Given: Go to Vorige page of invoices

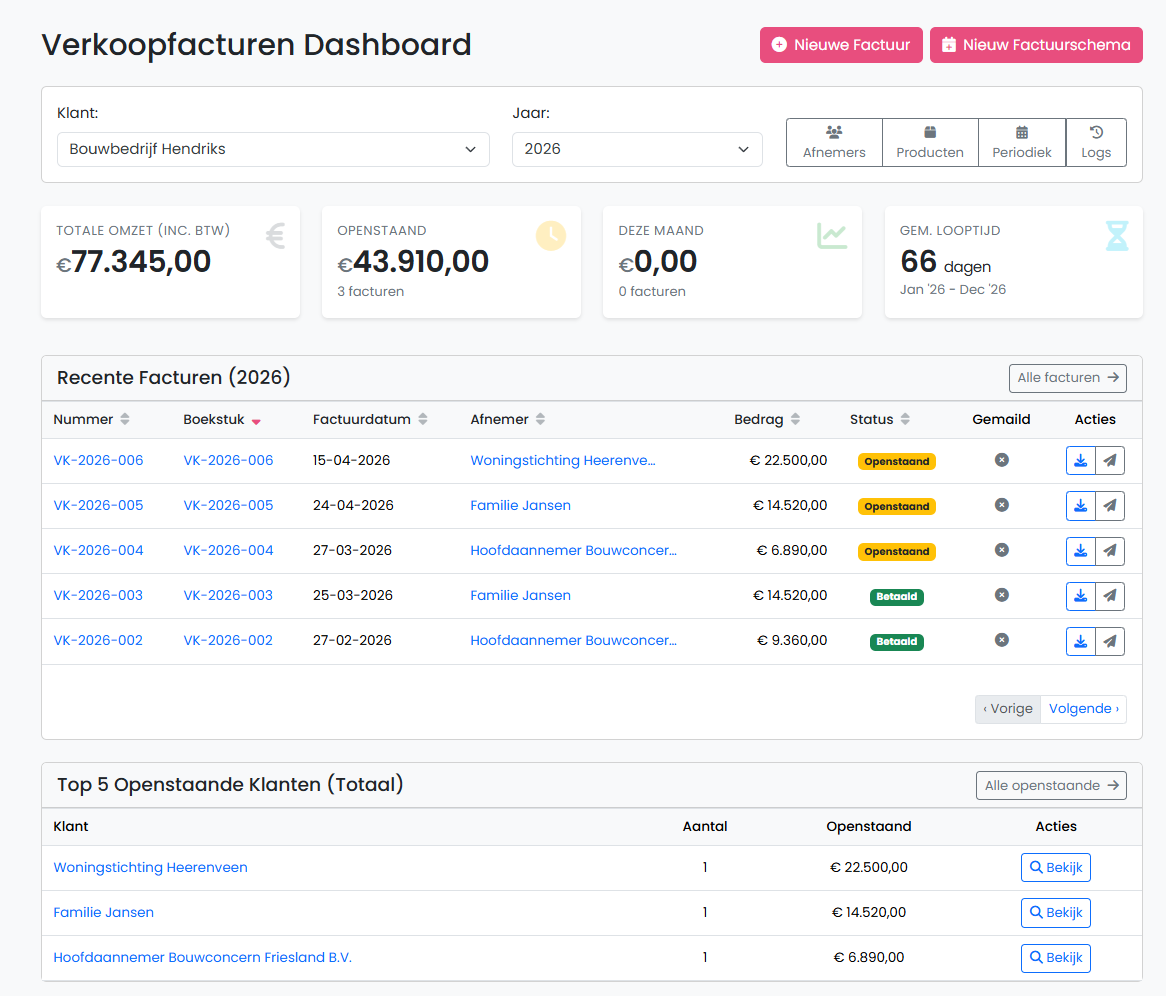Looking at the screenshot, I should [x=1008, y=709].
